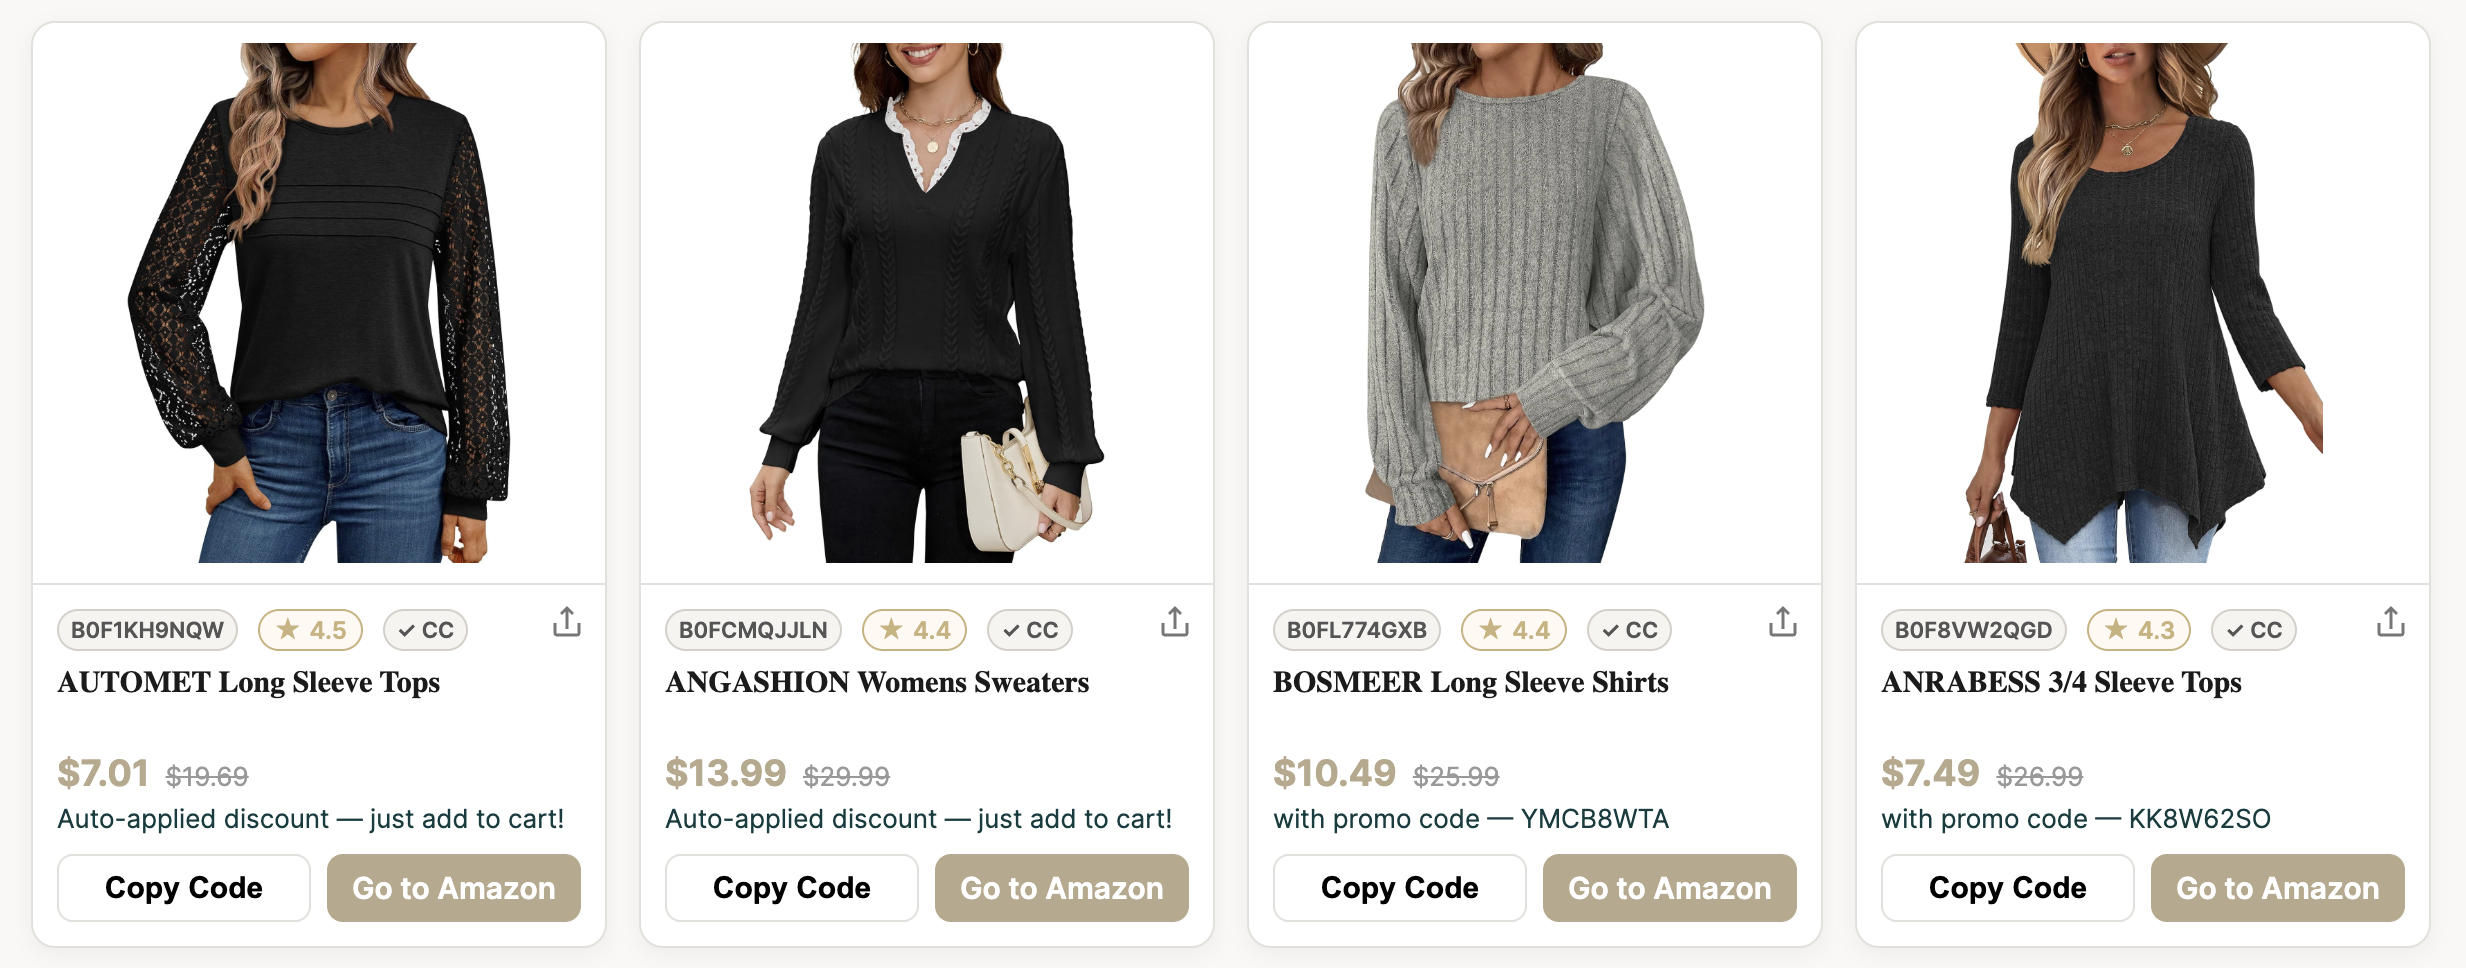
Task: Open the gray BOSMEER sweater product image
Action: [x=1535, y=302]
